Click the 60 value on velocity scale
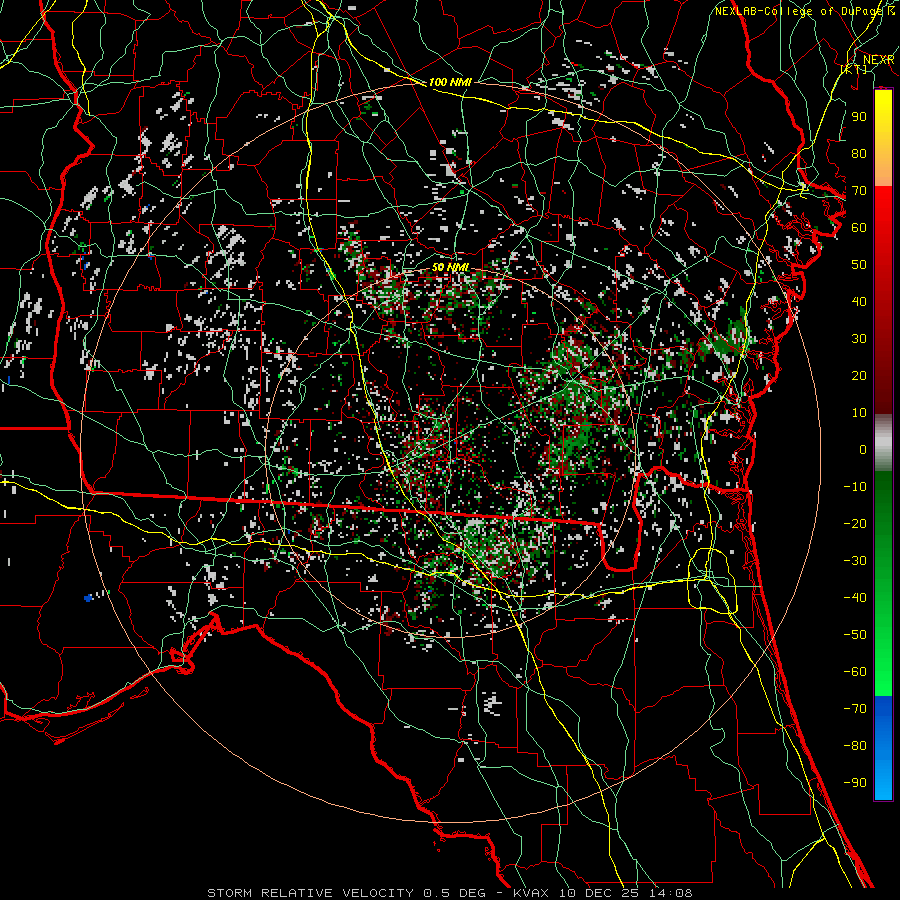900x900 pixels. coord(859,227)
